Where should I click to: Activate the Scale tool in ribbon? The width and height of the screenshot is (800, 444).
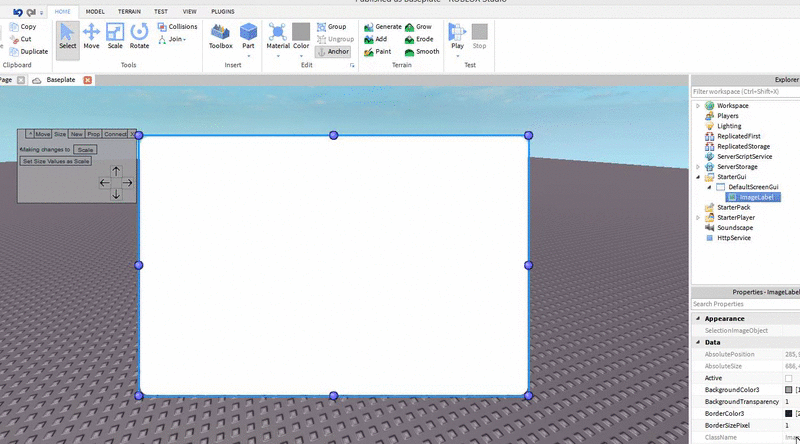(115, 37)
